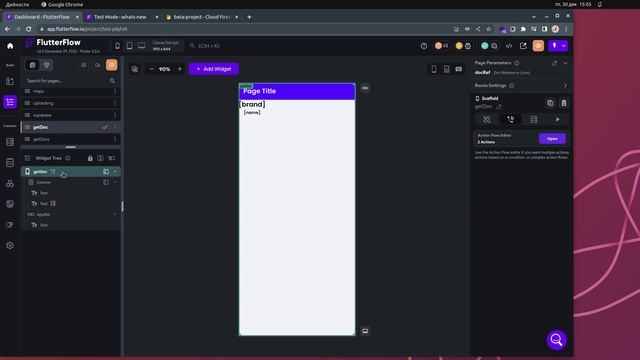Select Column in widget tree
This screenshot has width=640, height=360.
[x=70, y=182]
